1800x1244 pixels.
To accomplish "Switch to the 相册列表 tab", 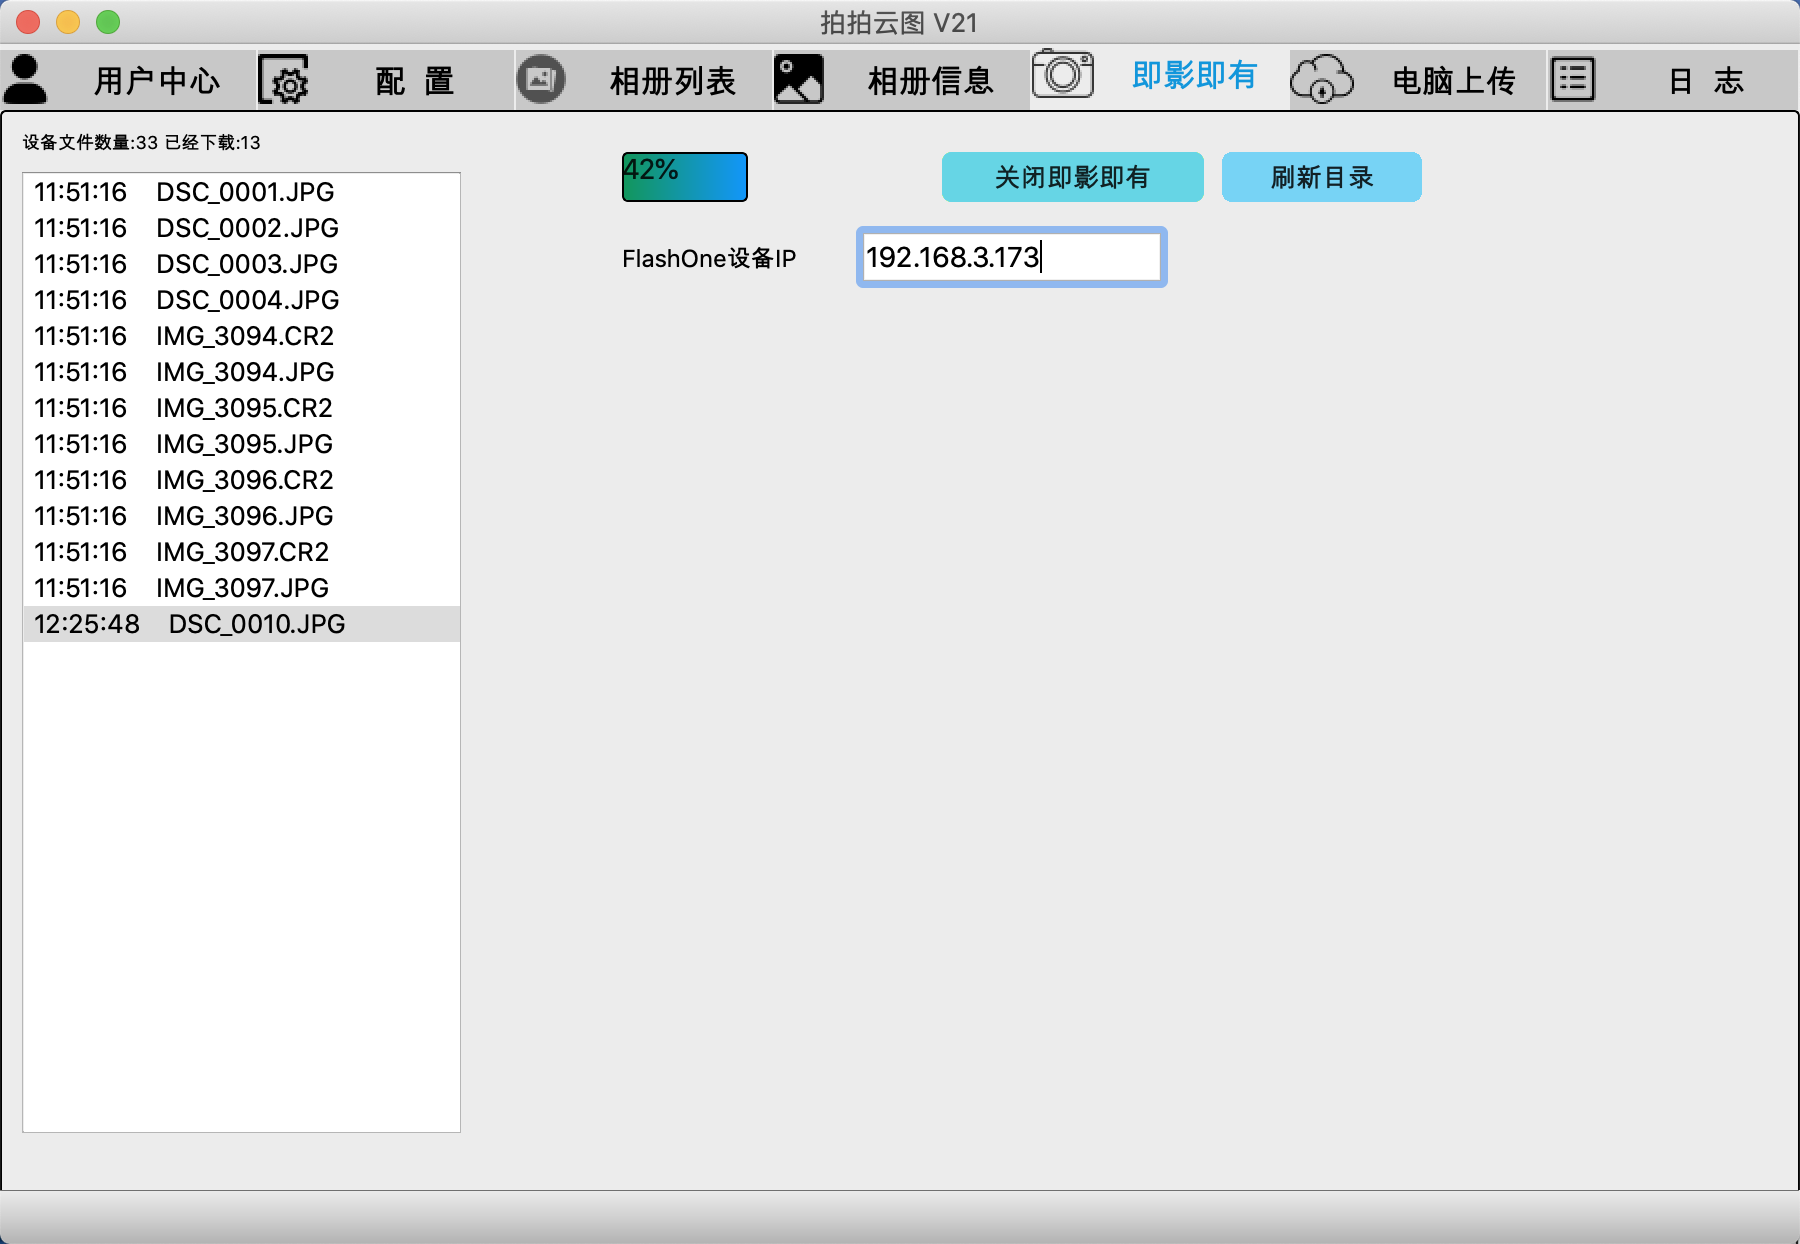I will [672, 81].
